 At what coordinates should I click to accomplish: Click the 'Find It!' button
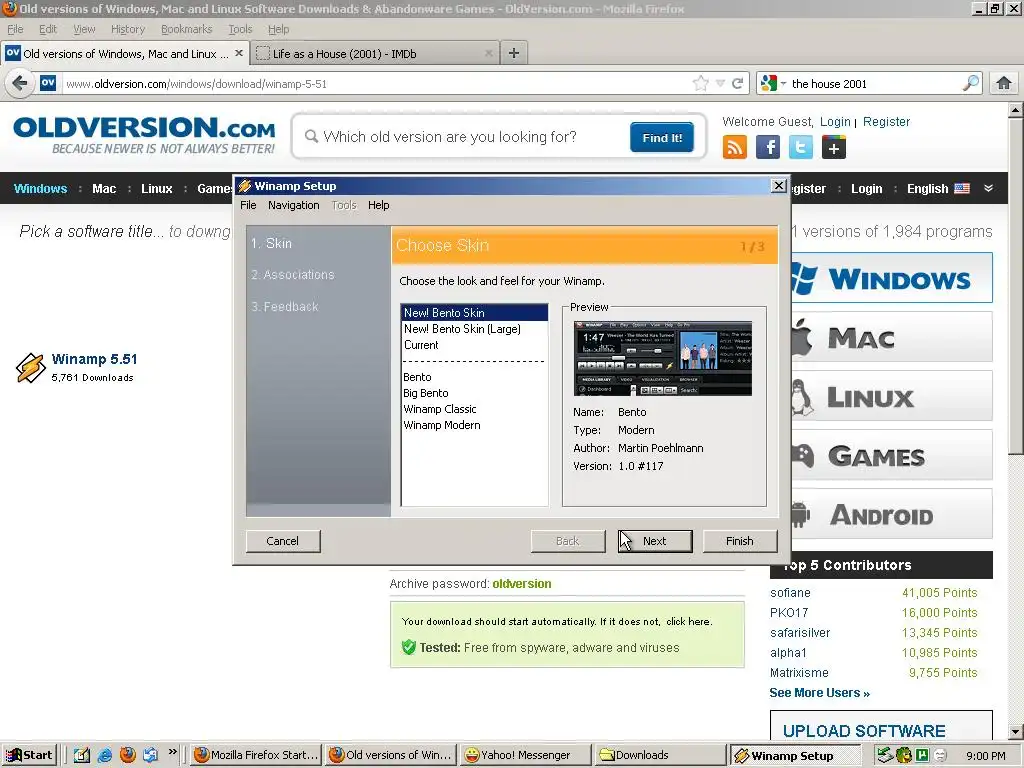(662, 137)
